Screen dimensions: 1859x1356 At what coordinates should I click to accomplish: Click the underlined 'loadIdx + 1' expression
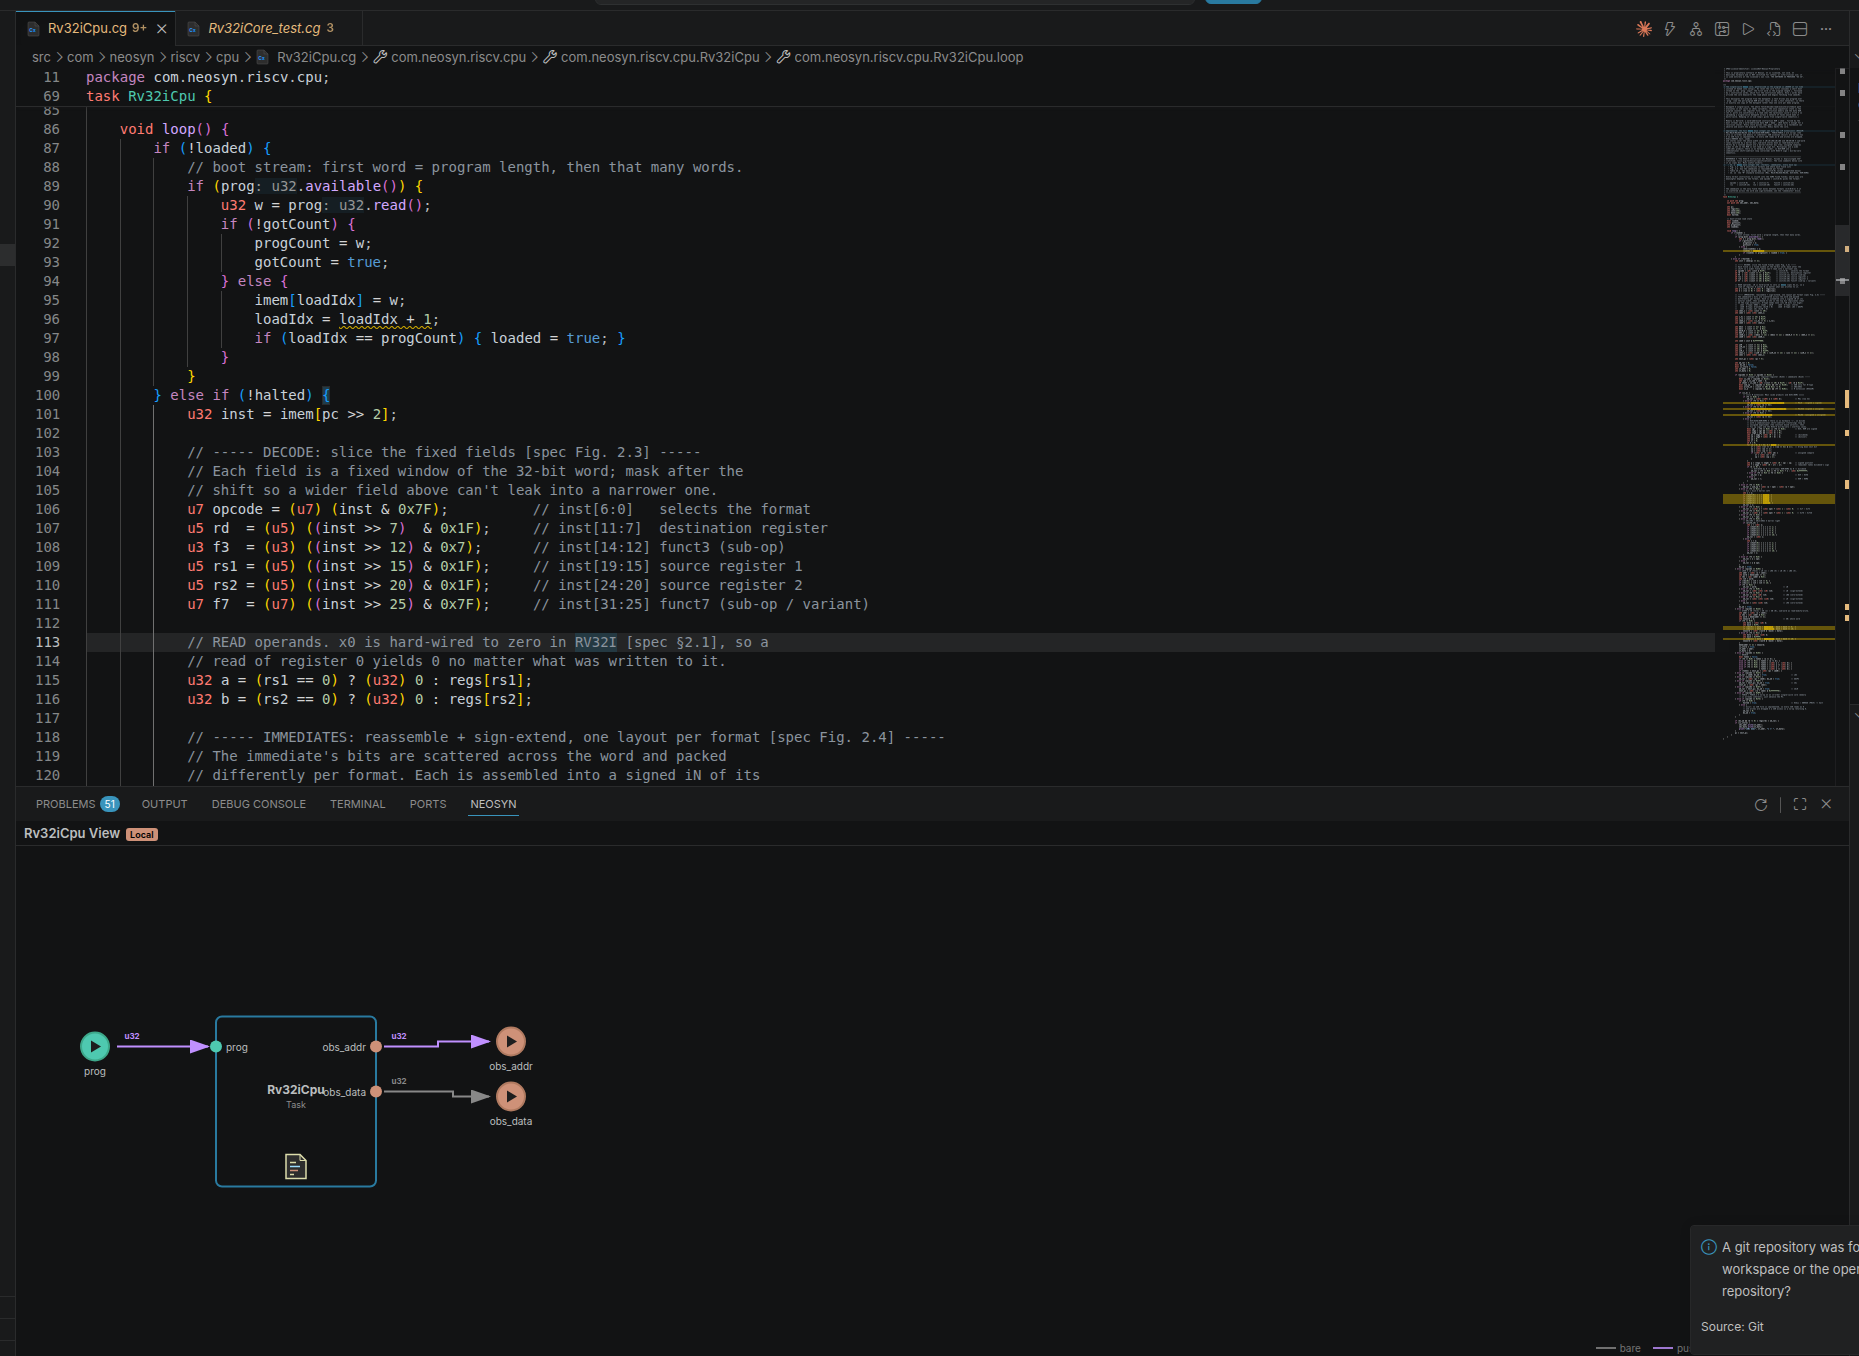385,319
